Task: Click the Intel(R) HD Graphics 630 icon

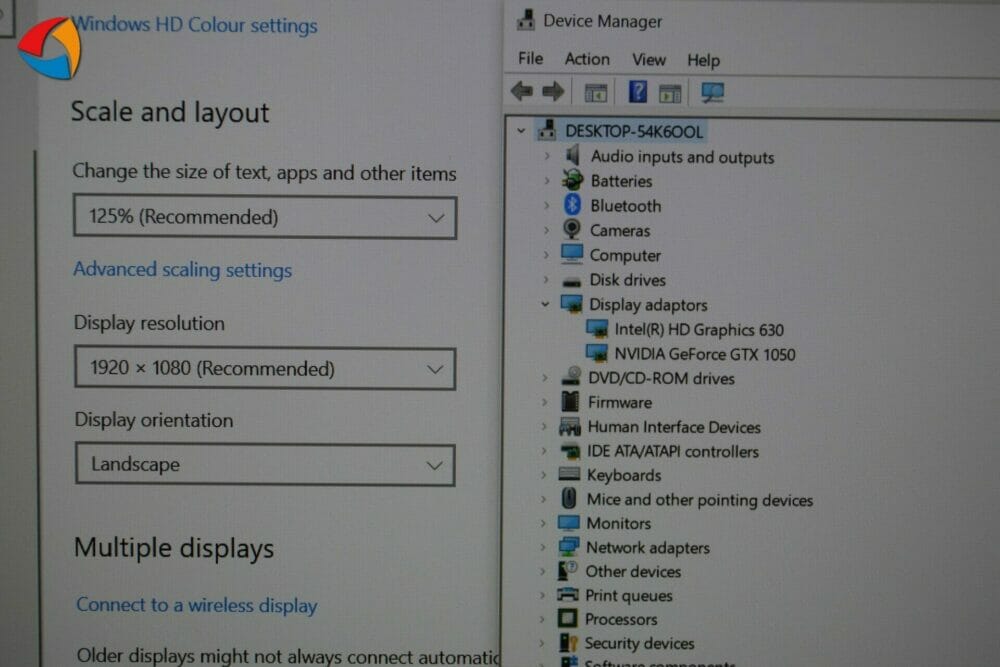Action: tap(597, 329)
